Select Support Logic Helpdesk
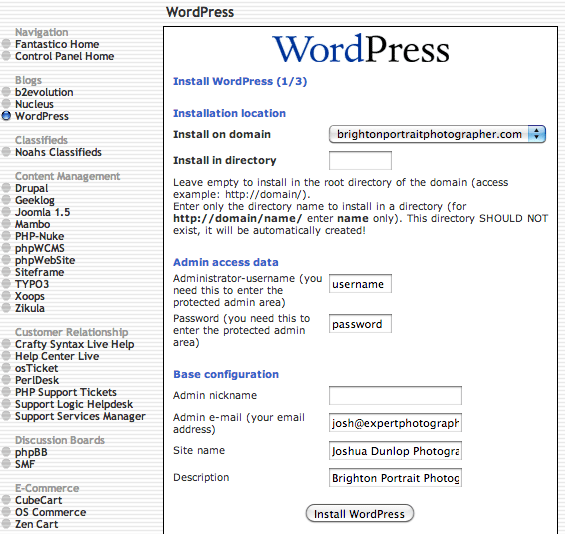This screenshot has width=565, height=534. 74,404
